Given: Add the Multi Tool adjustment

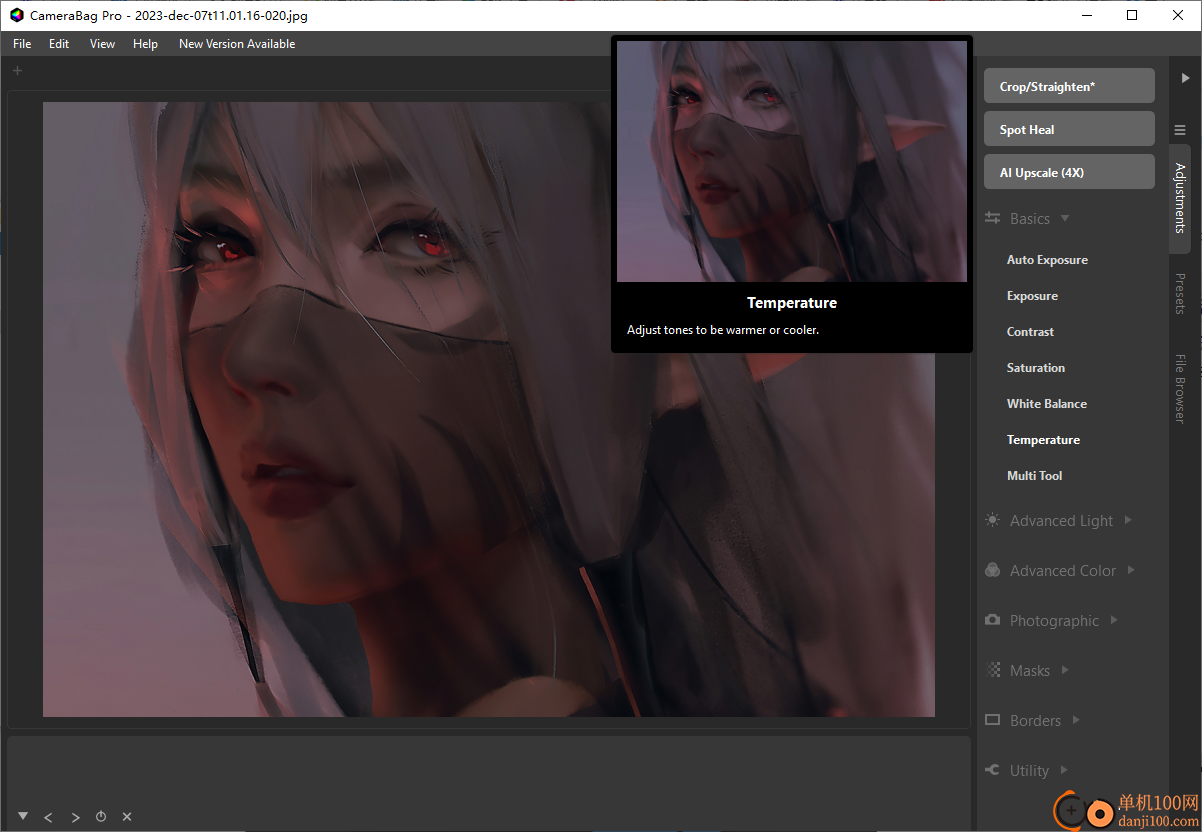Looking at the screenshot, I should (1034, 476).
